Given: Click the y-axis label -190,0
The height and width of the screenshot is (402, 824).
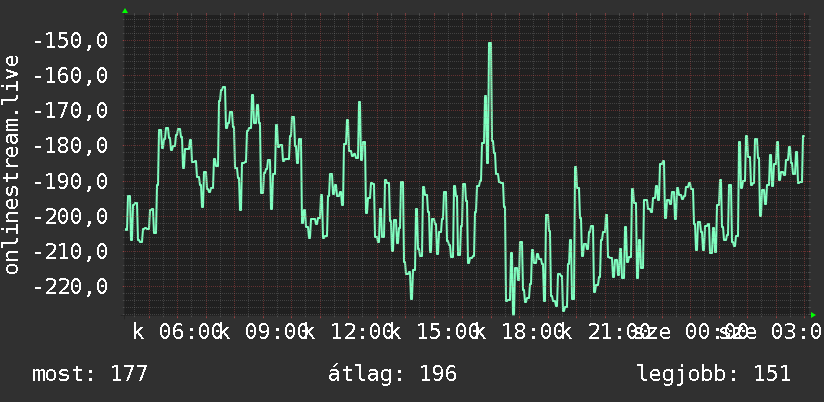Looking at the screenshot, I should click(70, 181).
